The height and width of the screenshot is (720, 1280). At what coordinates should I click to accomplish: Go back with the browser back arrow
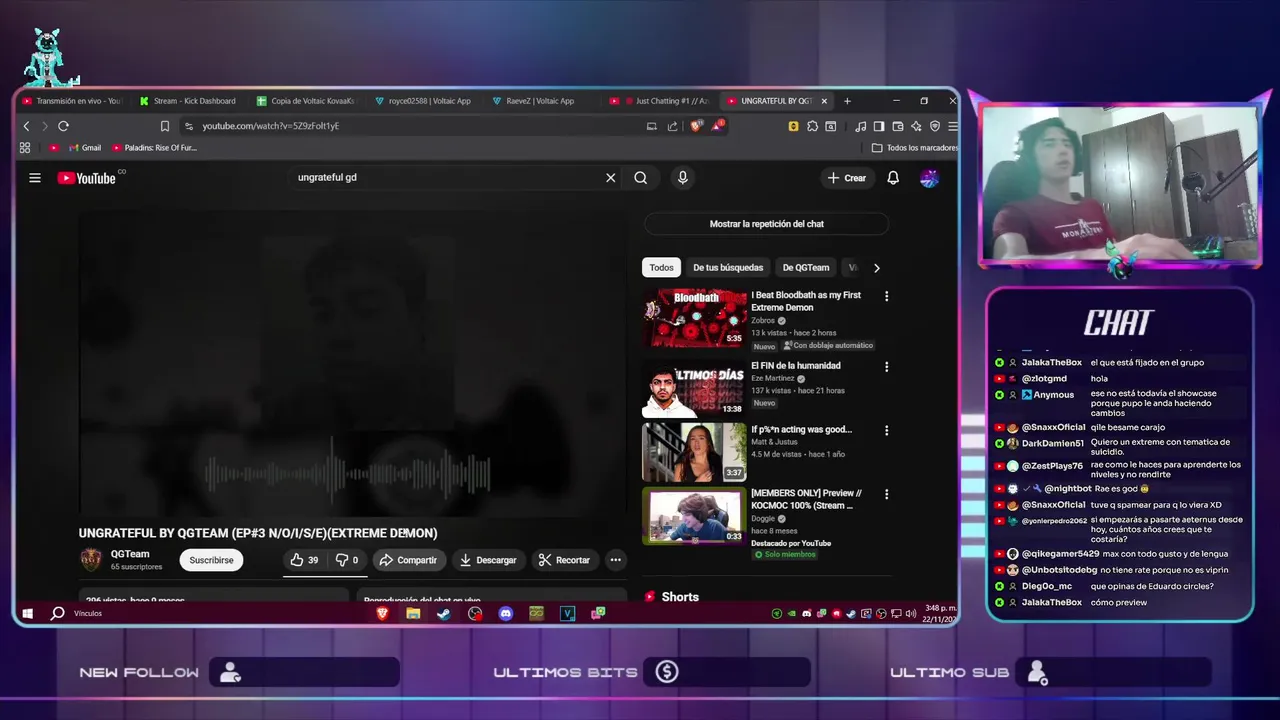coord(27,126)
